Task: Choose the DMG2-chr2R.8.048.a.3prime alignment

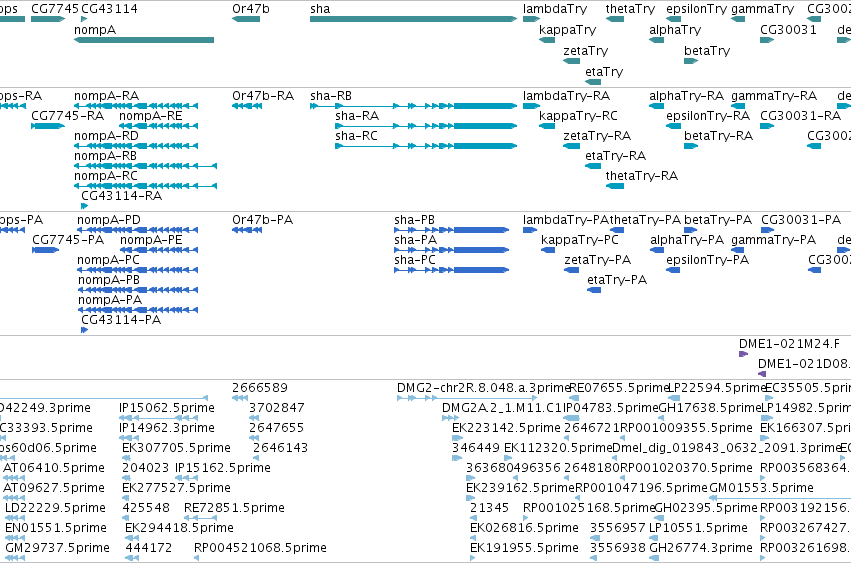Action: click(x=467, y=398)
